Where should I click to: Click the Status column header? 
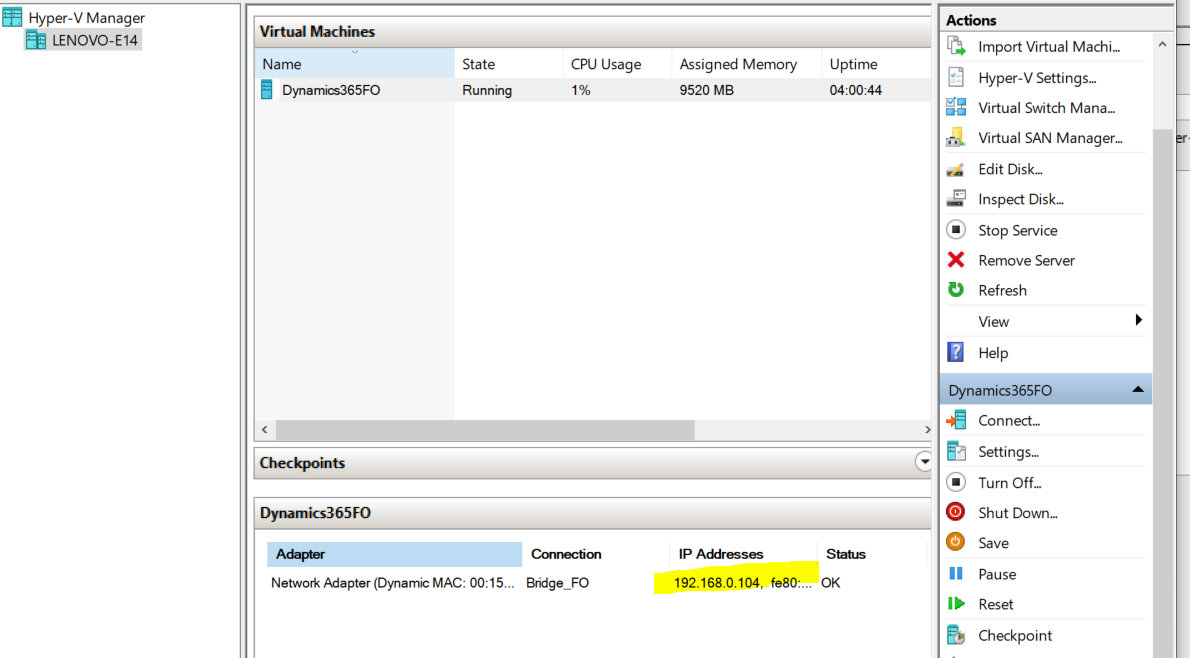[x=845, y=554]
